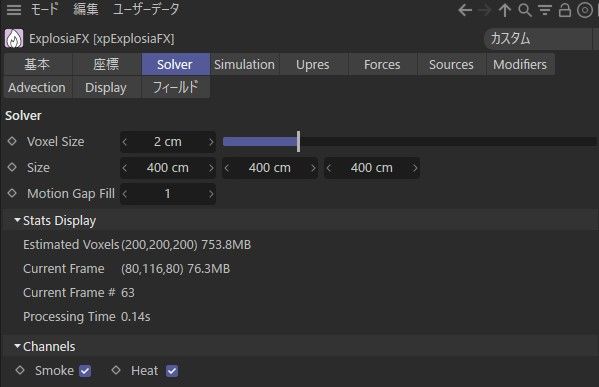Click the second Size 400 cm field

270,168
